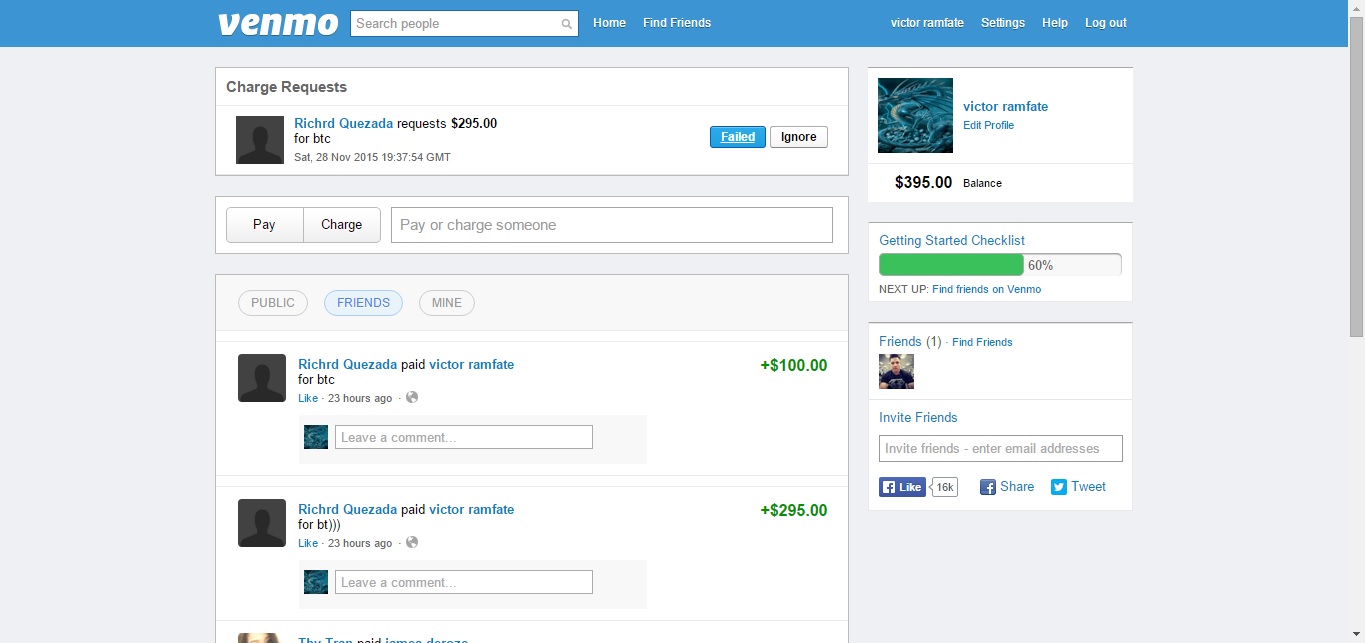Select the FRIENDS feed tab

(x=363, y=303)
